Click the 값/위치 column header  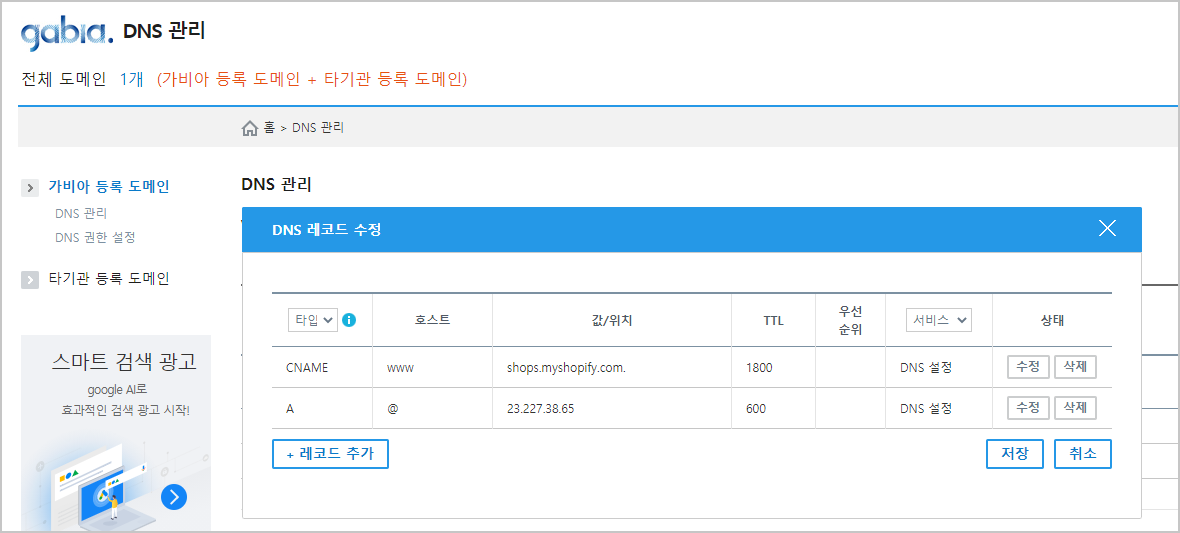pyautogui.click(x=612, y=320)
